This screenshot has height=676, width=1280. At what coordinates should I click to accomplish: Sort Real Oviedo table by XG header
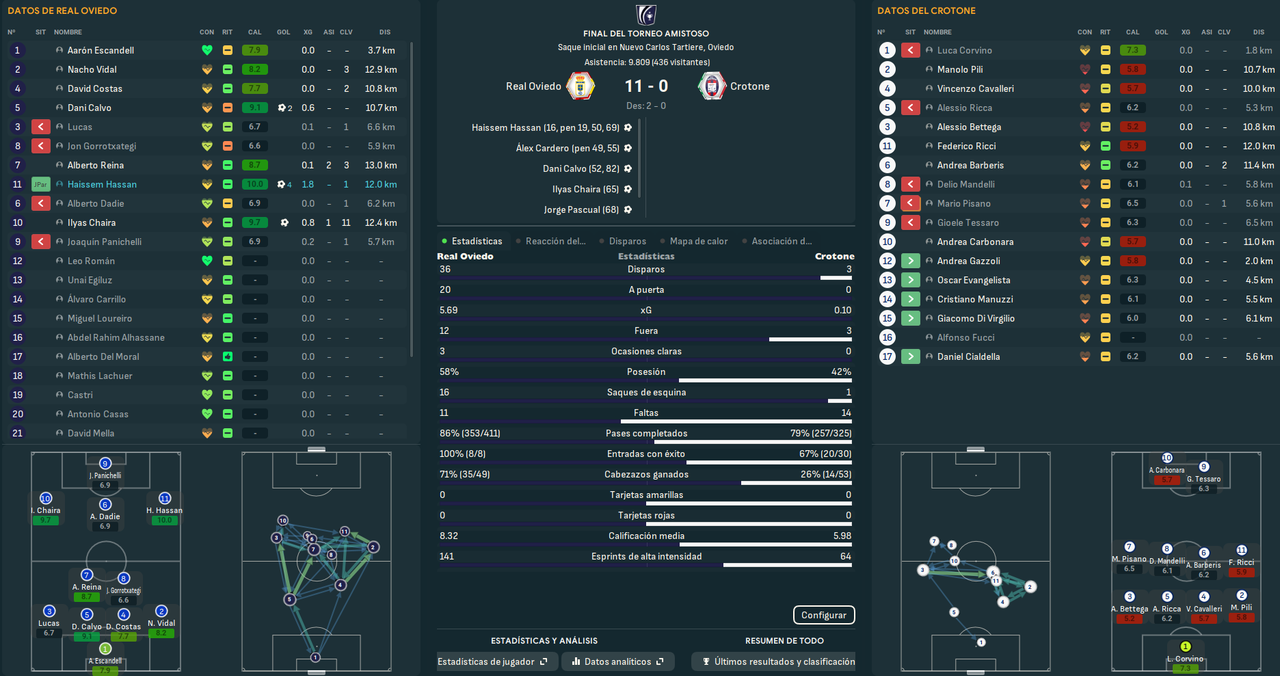308,32
